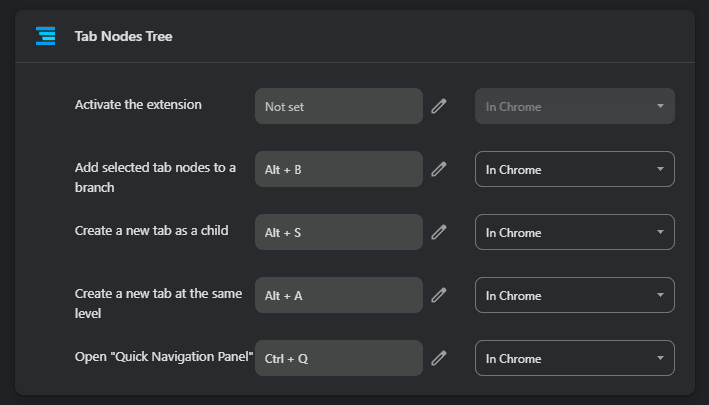Edit shortcut for Activate the extension

pyautogui.click(x=438, y=106)
